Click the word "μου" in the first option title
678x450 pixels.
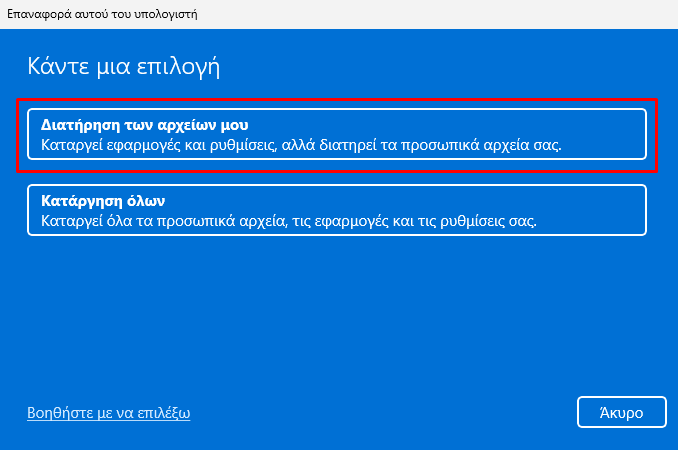(234, 126)
